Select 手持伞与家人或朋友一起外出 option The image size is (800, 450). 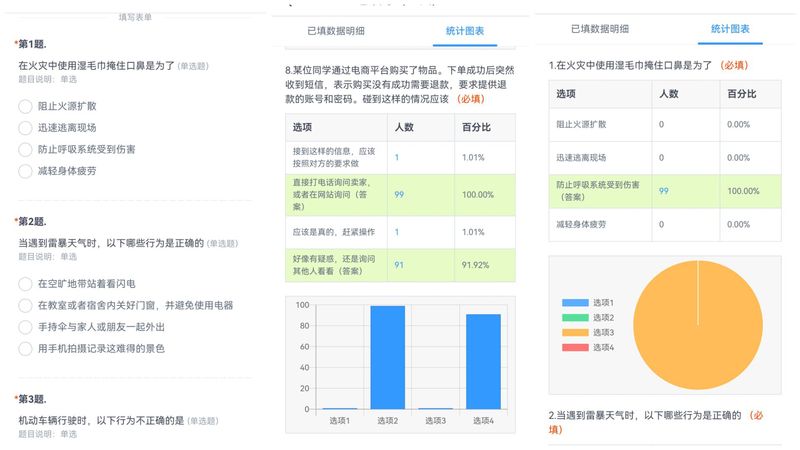[25, 327]
